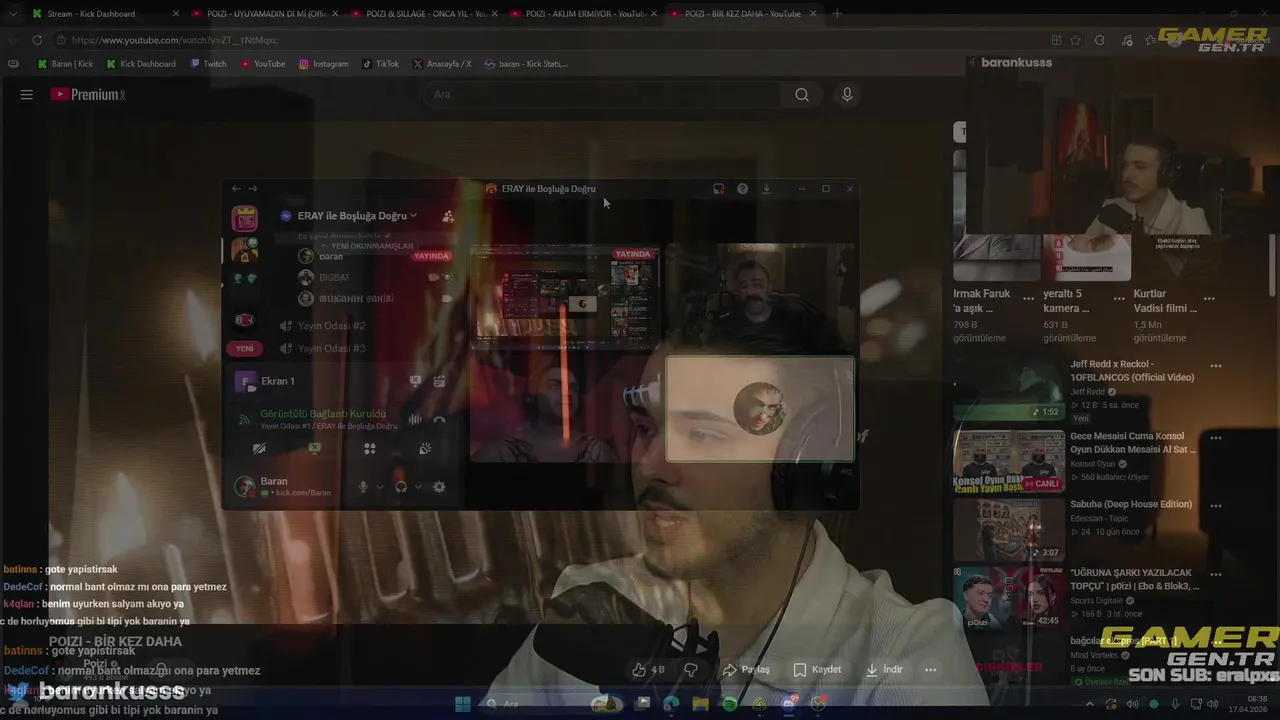Reload the page in the browser
This screenshot has width=1280, height=720.
coord(37,40)
